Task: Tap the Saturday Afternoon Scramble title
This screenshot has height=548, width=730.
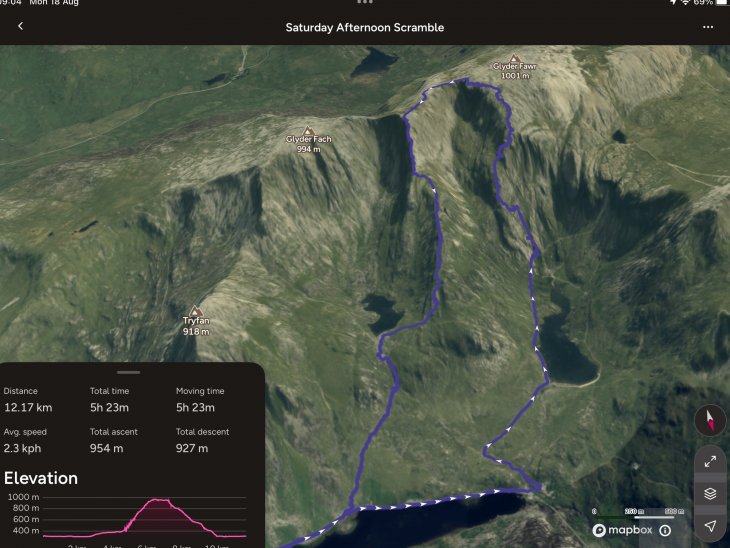Action: point(365,27)
